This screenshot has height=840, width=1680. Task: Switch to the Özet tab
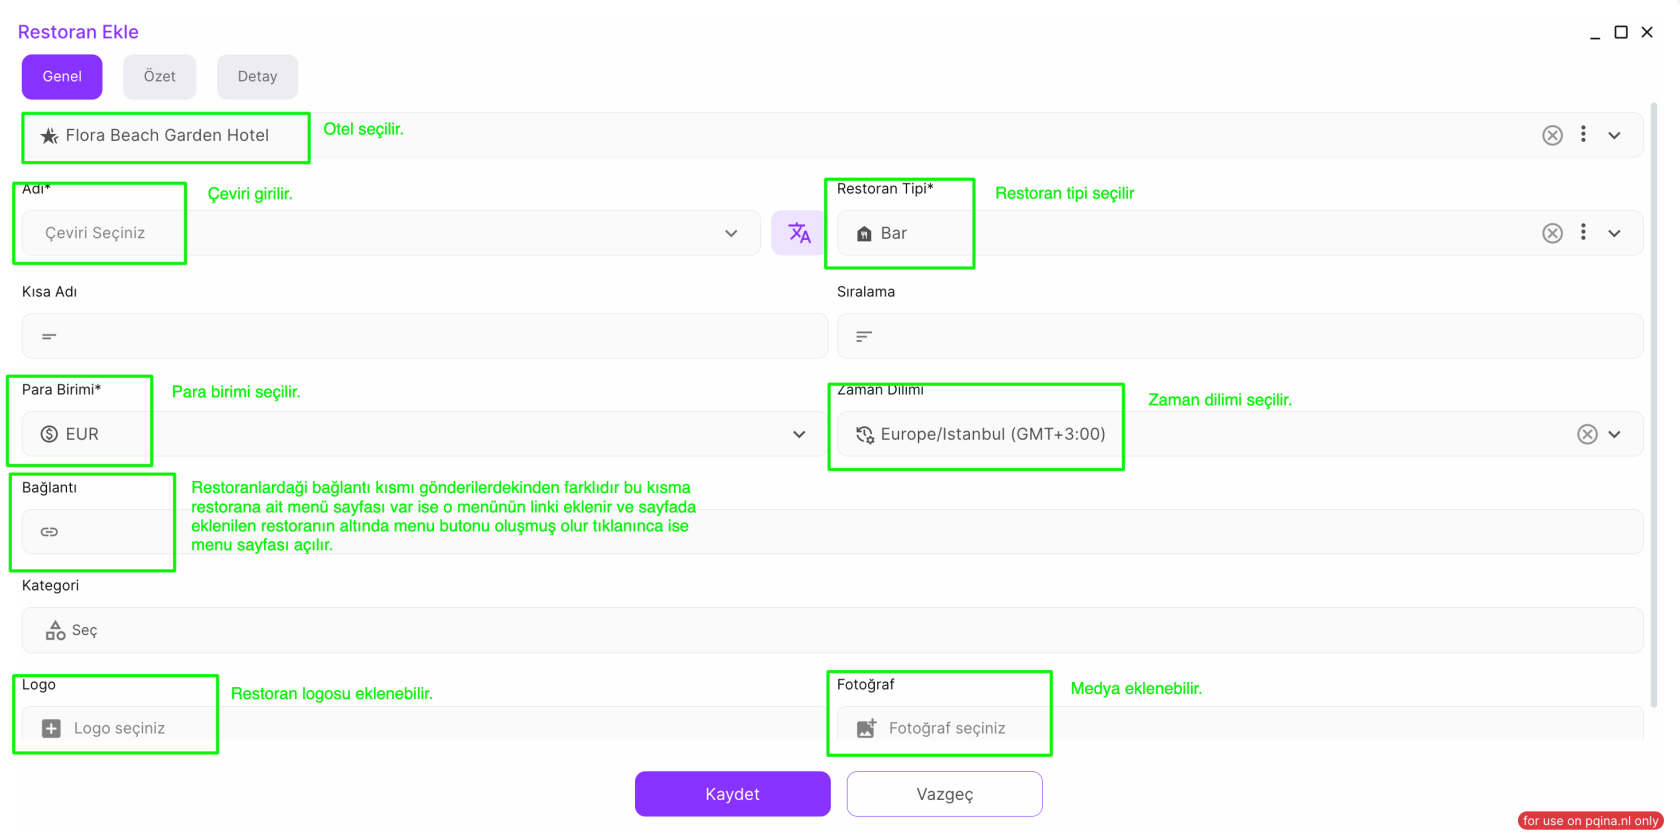click(x=159, y=77)
